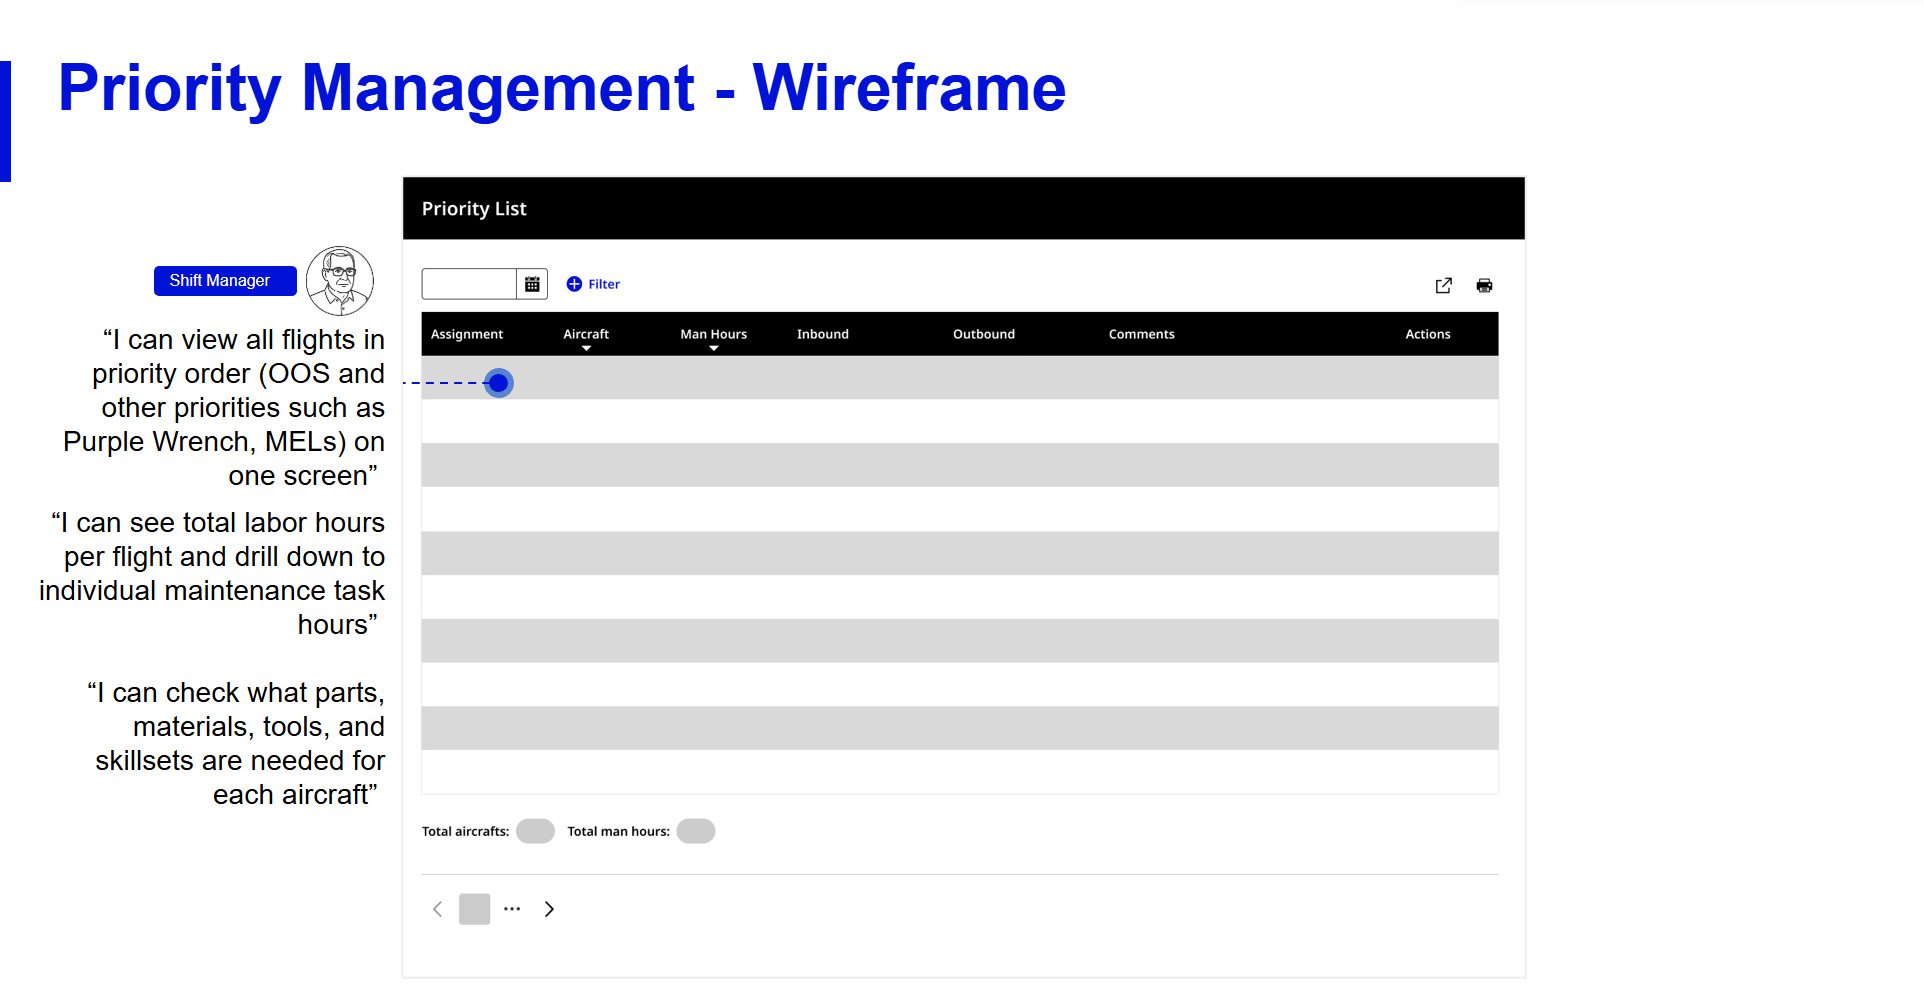Image resolution: width=1924 pixels, height=994 pixels.
Task: Expand the next page chevron
Action: coord(549,908)
